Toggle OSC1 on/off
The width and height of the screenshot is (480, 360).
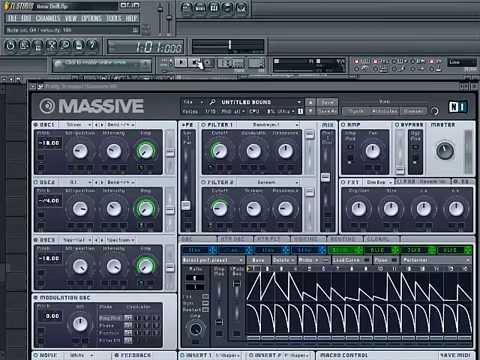(x=36, y=125)
